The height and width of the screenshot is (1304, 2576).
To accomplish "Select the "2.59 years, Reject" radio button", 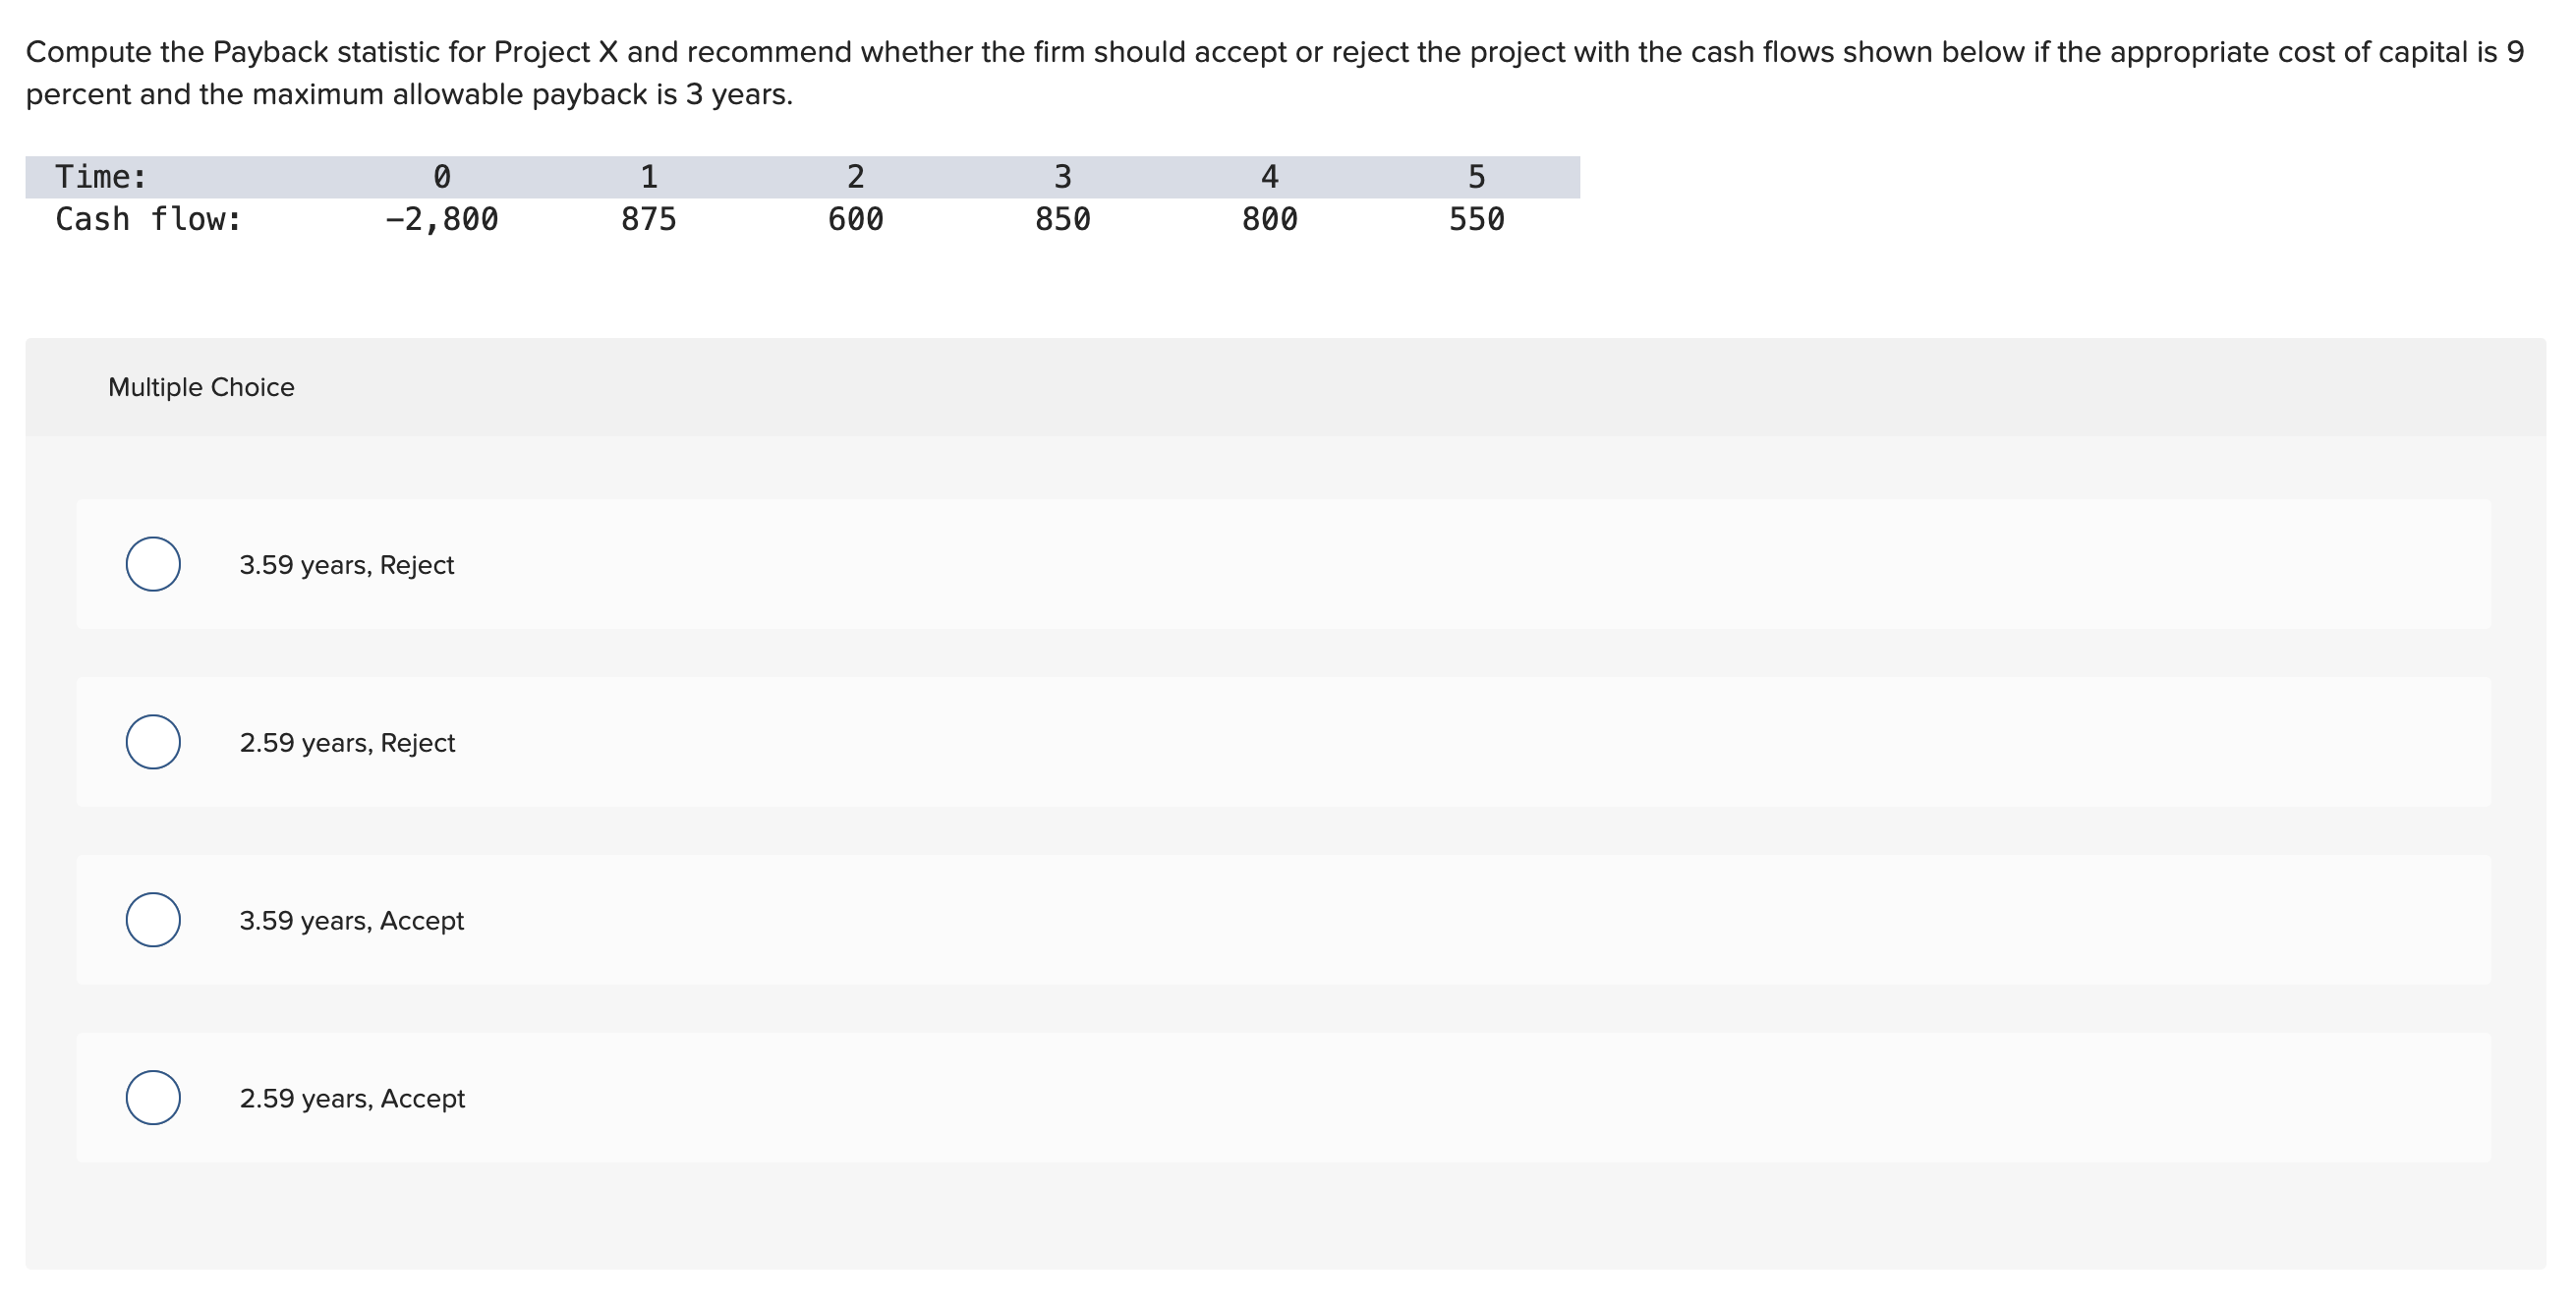I will [x=152, y=742].
